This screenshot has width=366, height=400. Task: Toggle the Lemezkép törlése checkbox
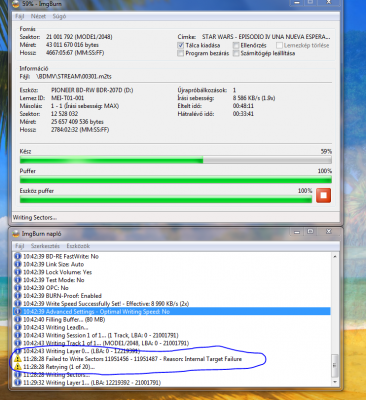[x=279, y=45]
